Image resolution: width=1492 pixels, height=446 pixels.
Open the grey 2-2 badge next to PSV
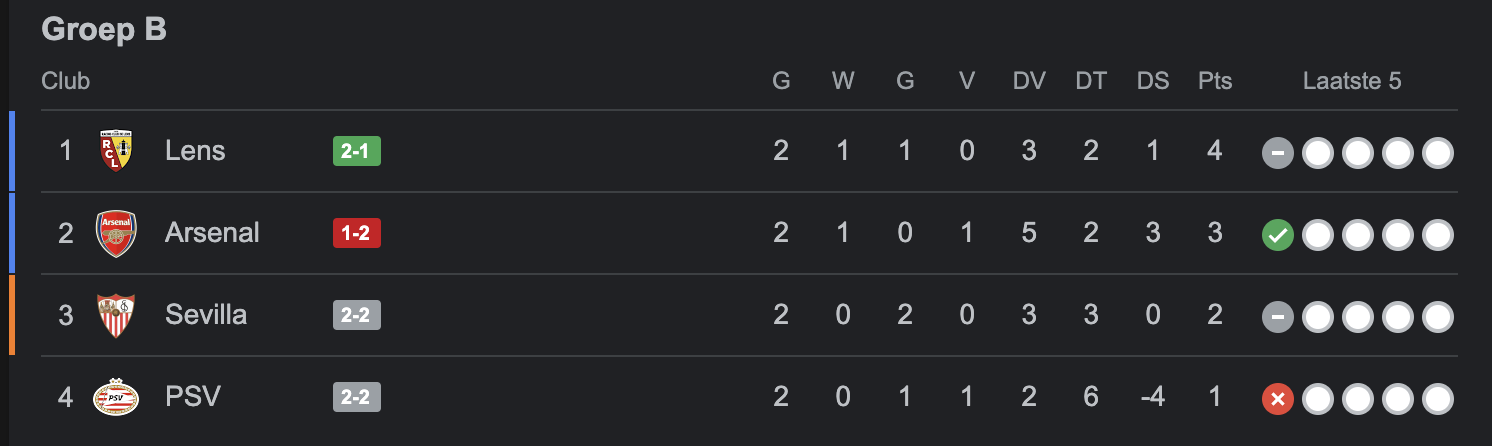[357, 397]
